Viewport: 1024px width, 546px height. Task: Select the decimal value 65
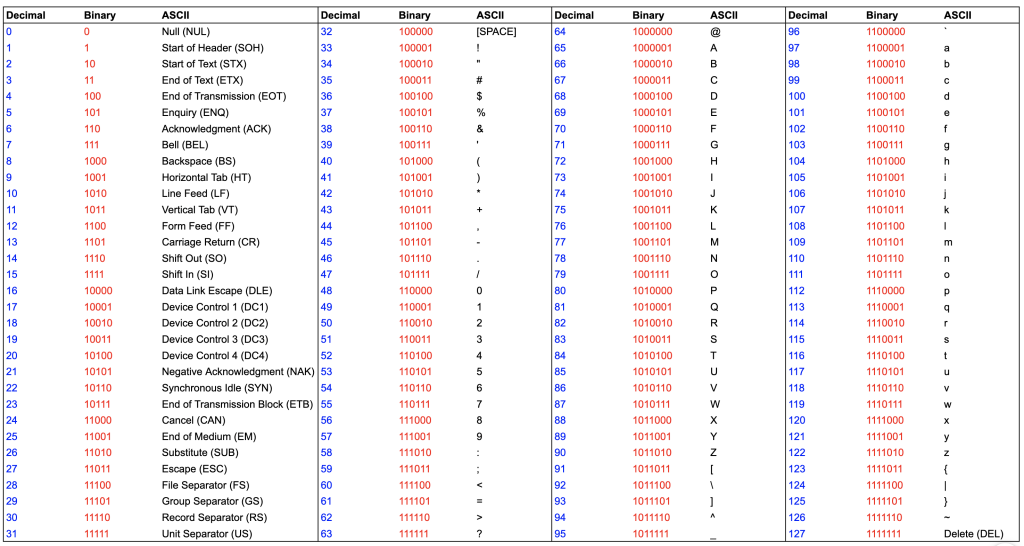560,48
